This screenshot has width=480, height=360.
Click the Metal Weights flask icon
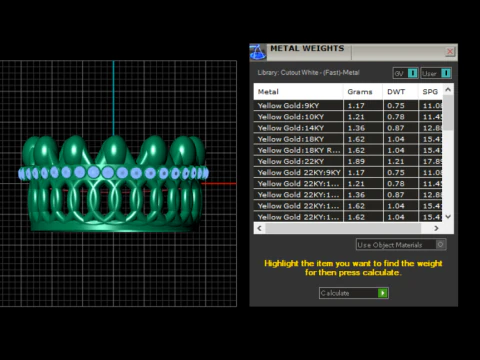[x=258, y=52]
